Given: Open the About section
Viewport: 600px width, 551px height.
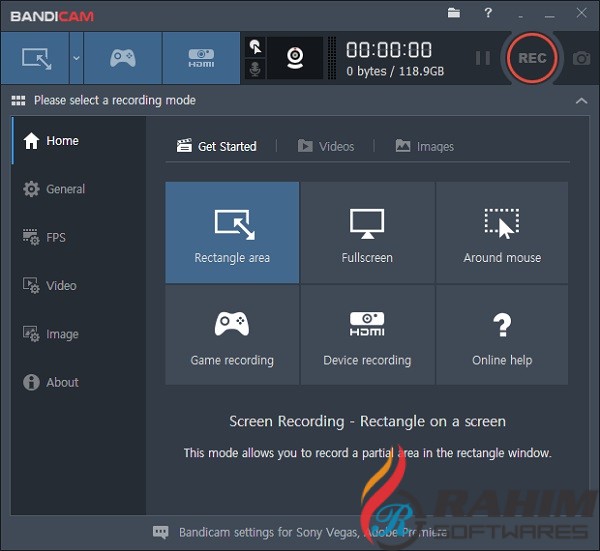Looking at the screenshot, I should tap(79, 383).
